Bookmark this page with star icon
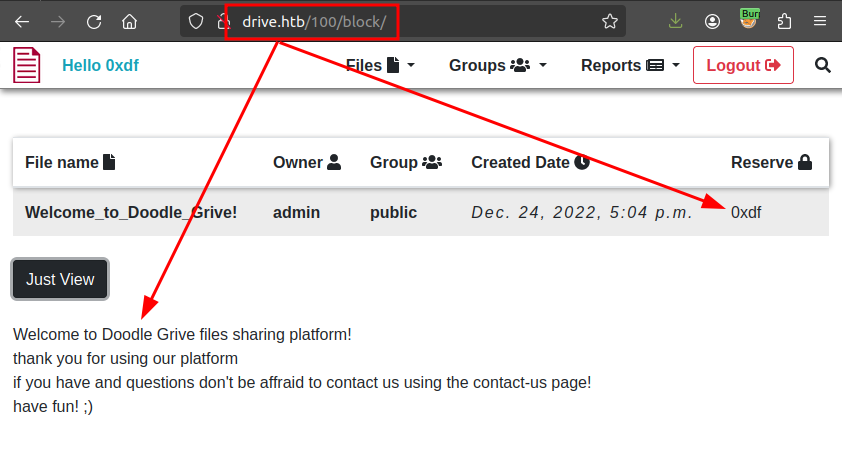 pos(609,21)
